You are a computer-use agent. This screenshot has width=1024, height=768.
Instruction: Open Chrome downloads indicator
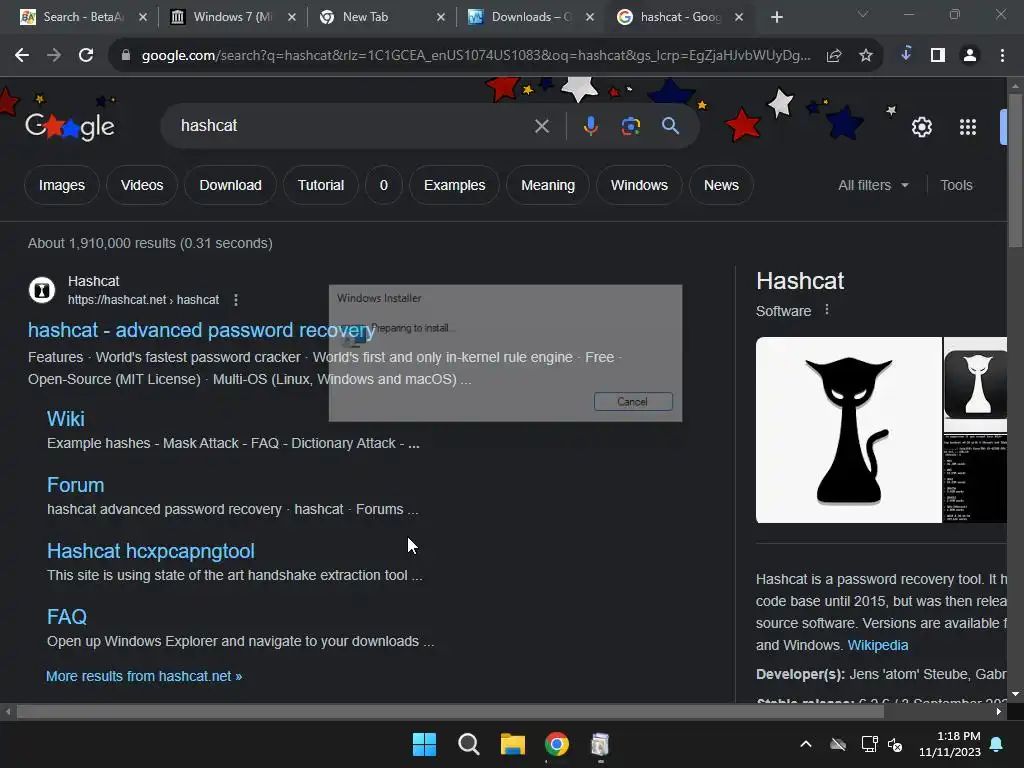point(906,54)
